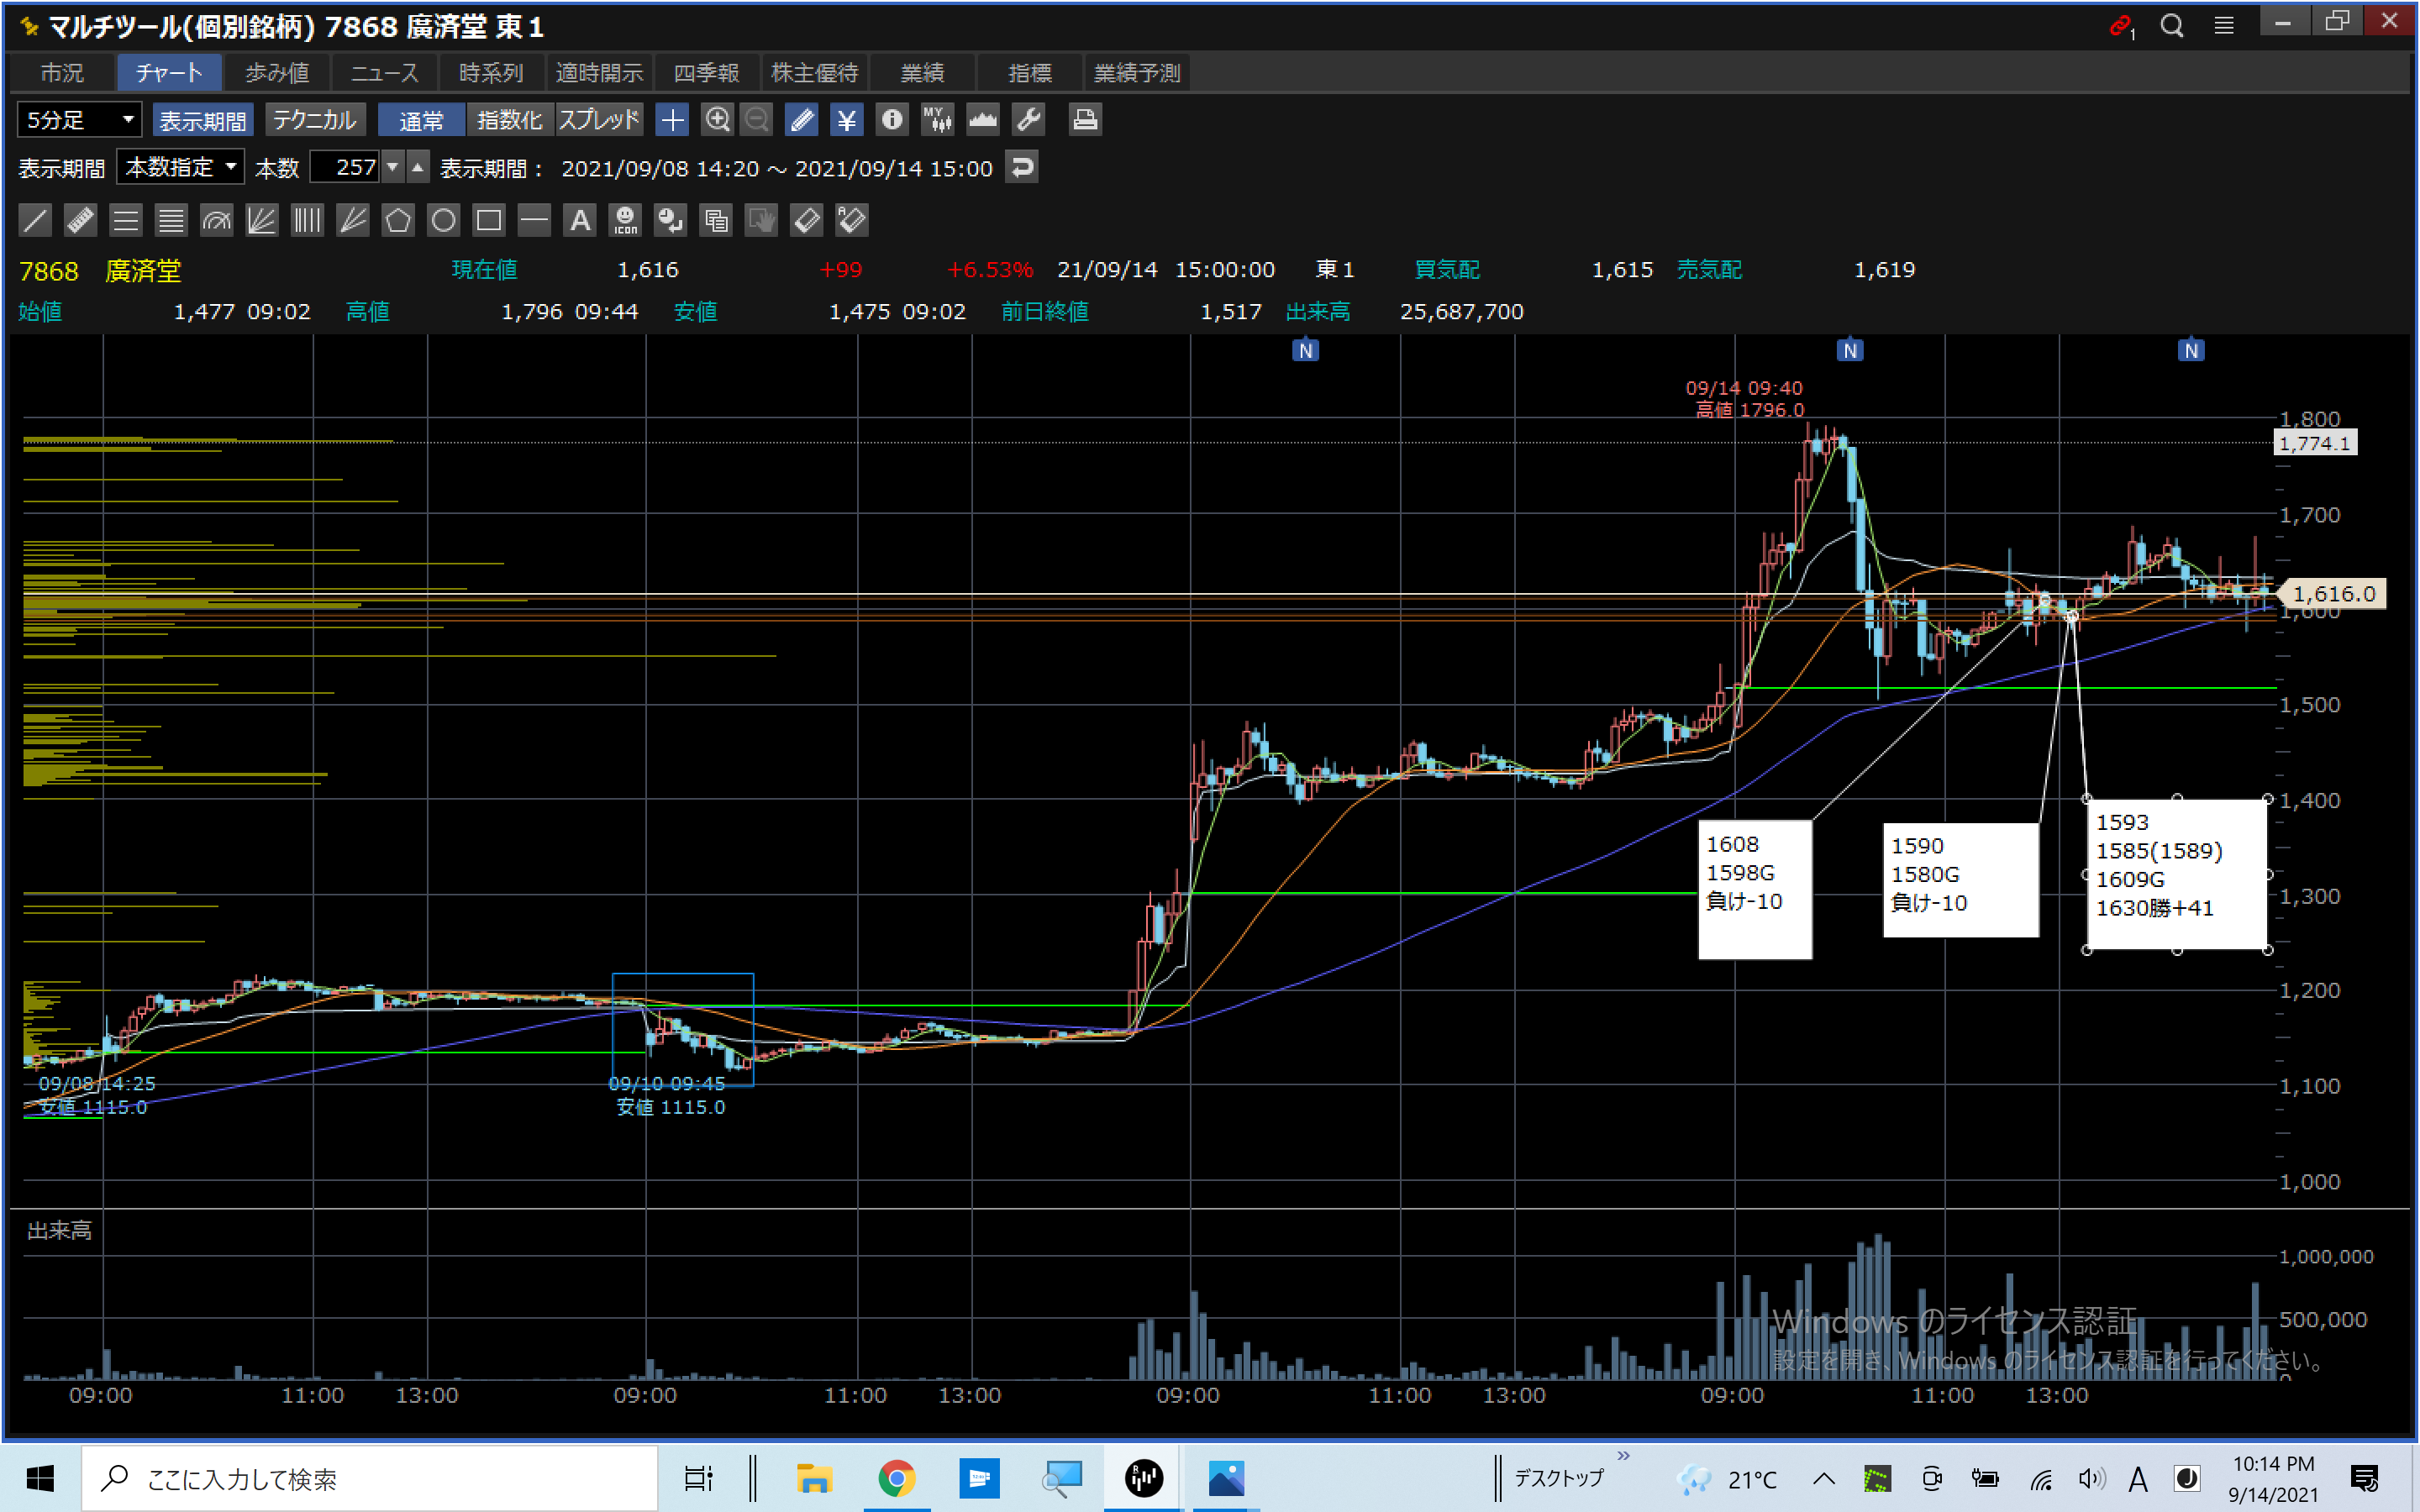
Task: Switch to the 歩み値 tab
Action: (277, 73)
